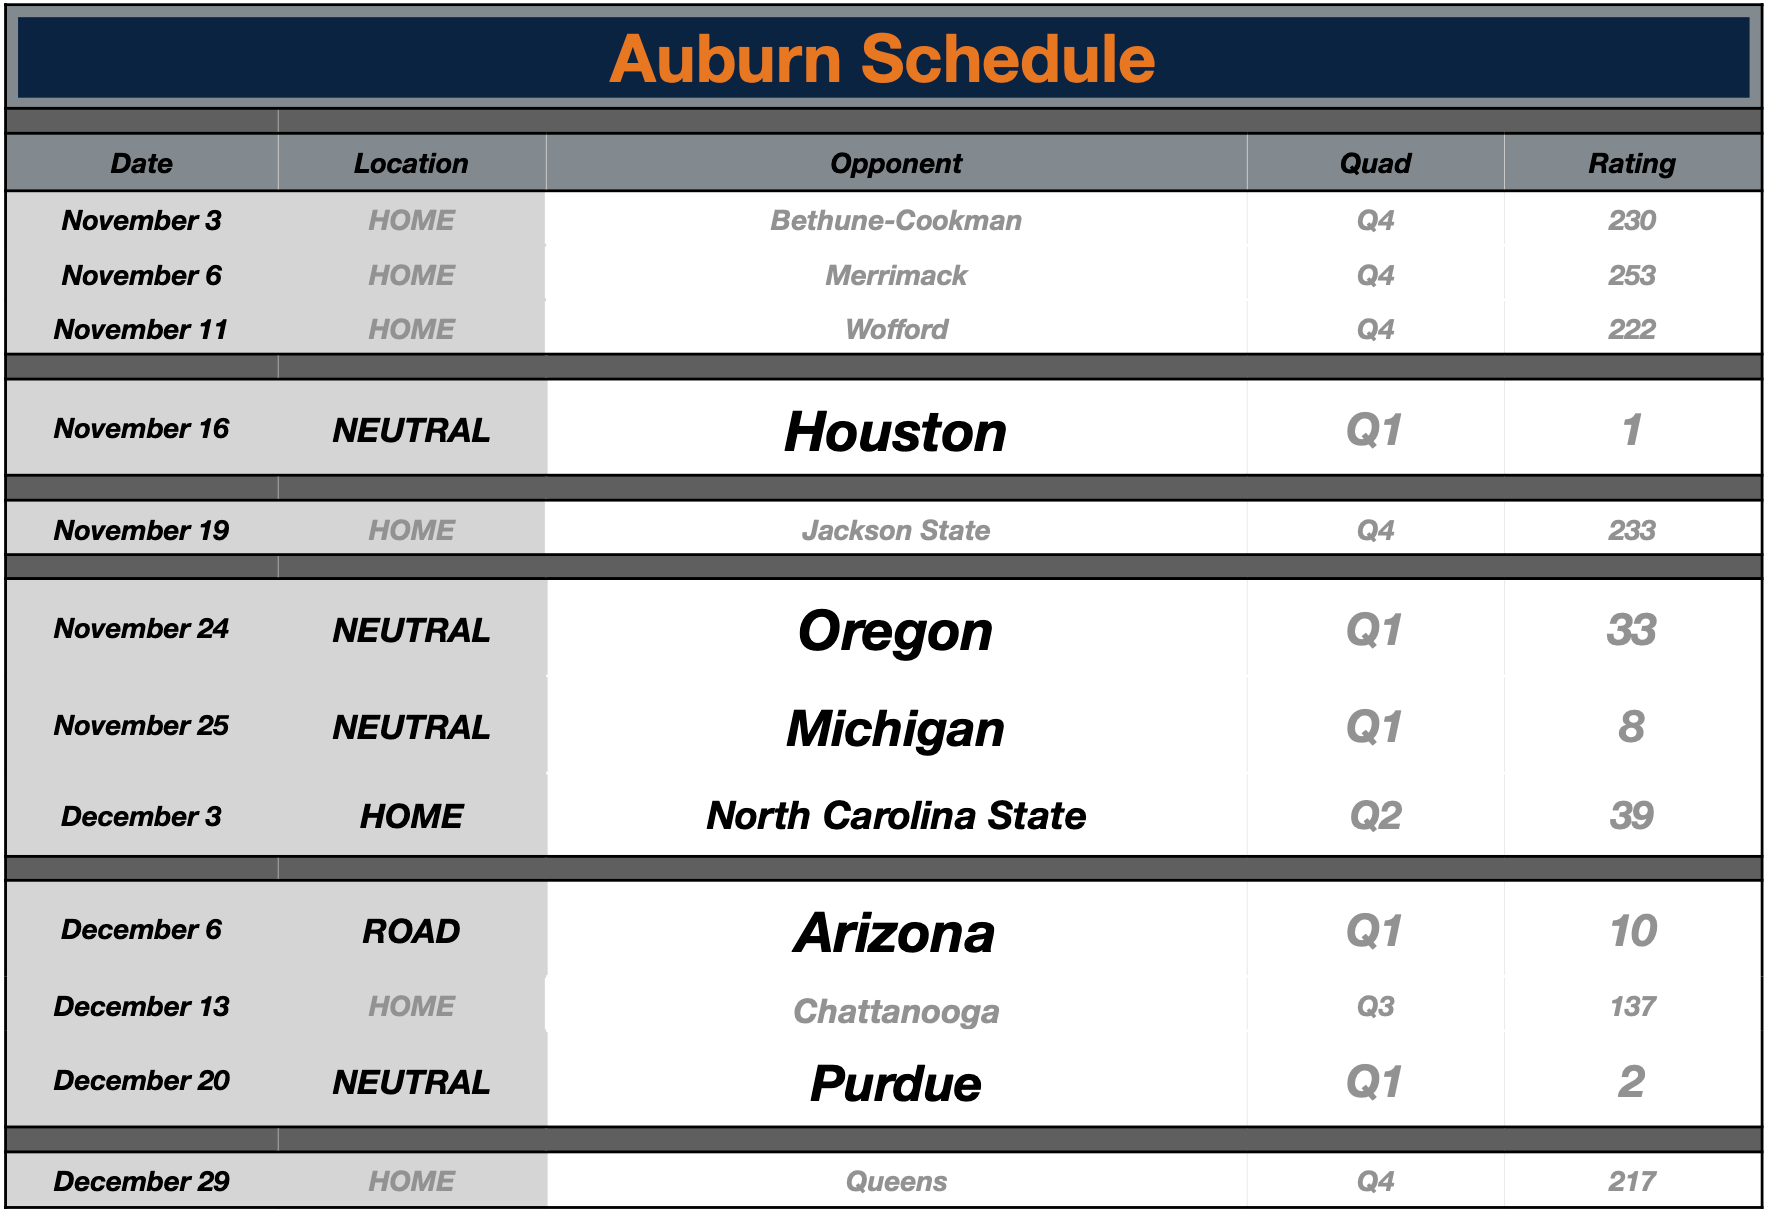1766x1213 pixels.
Task: Click the Quad column header
Action: [x=1375, y=163]
